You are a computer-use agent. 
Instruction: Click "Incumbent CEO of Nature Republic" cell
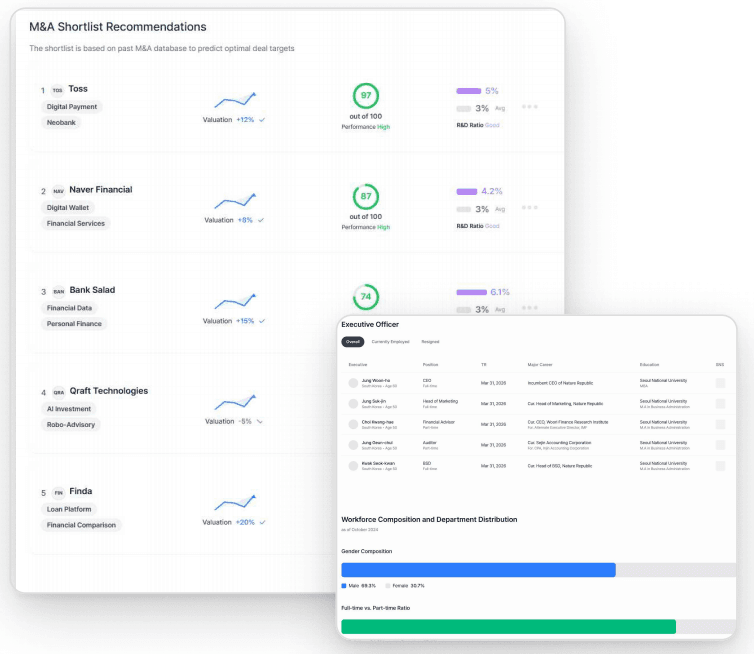560,383
